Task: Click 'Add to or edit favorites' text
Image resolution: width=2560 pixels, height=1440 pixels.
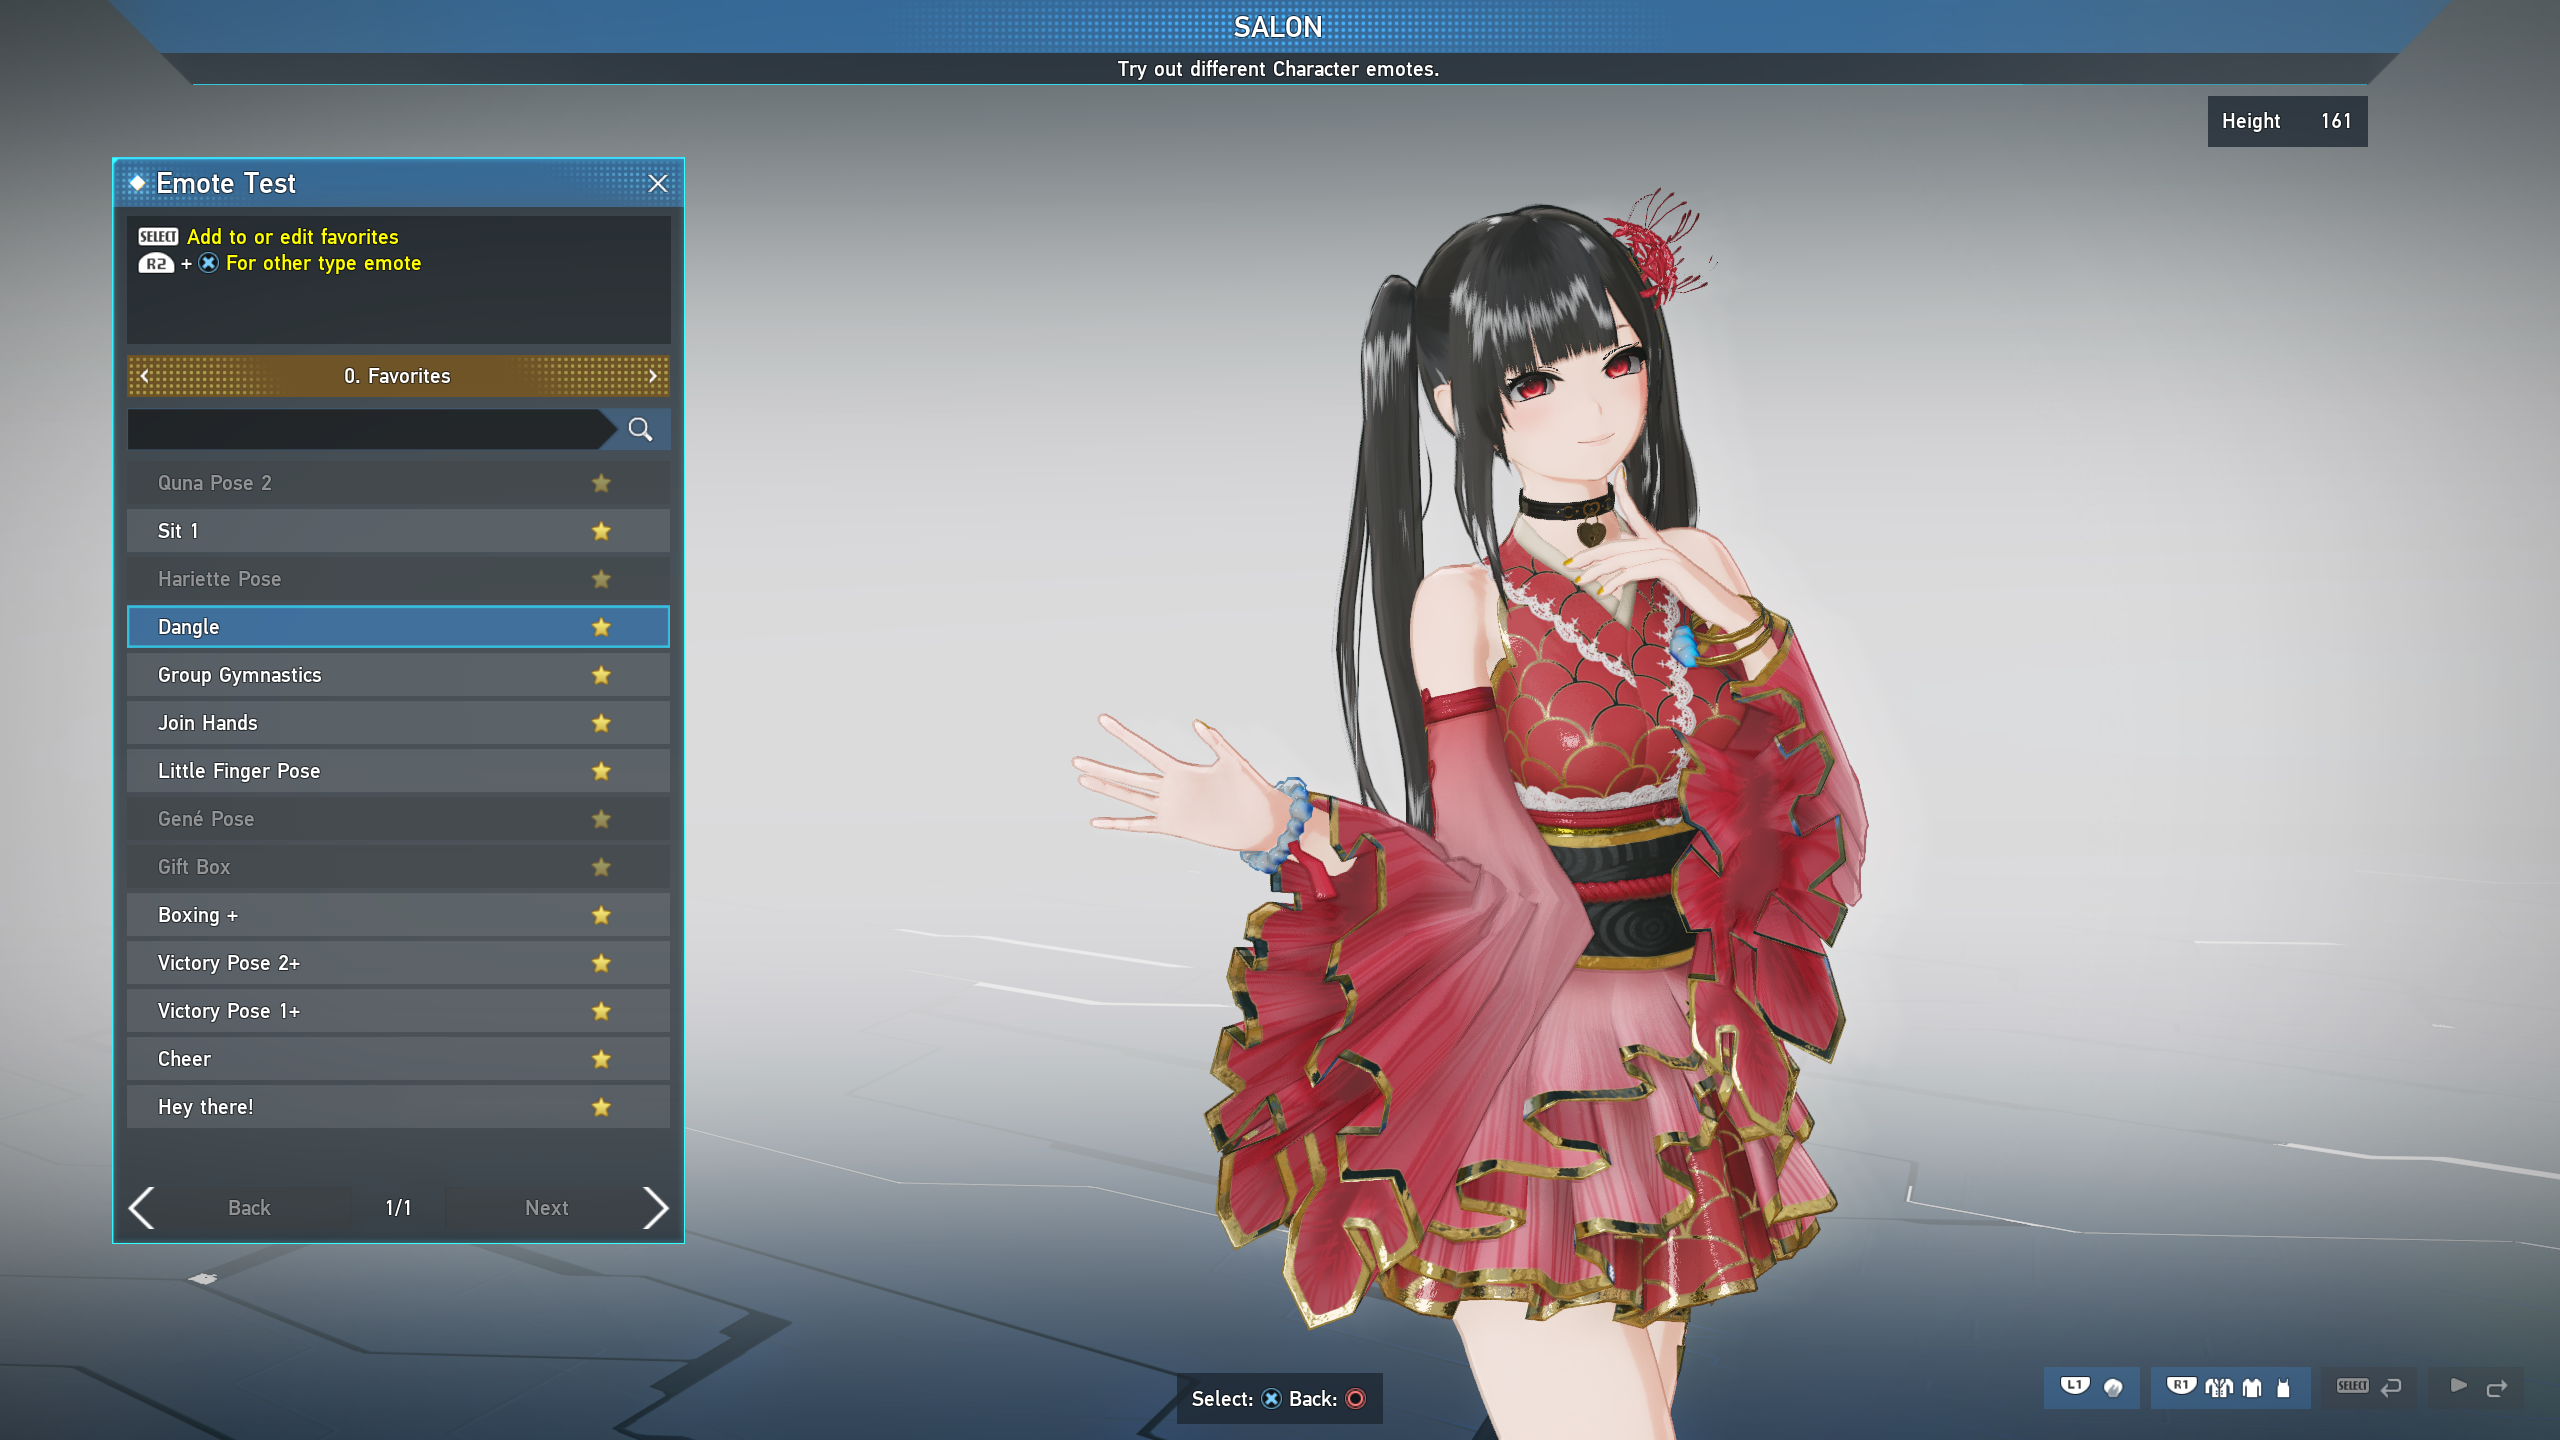Action: coord(293,237)
